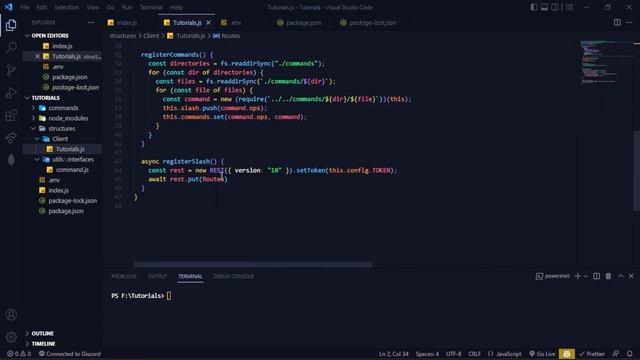Add a new terminal with plus icon
640x360 pixels.
coord(577,276)
